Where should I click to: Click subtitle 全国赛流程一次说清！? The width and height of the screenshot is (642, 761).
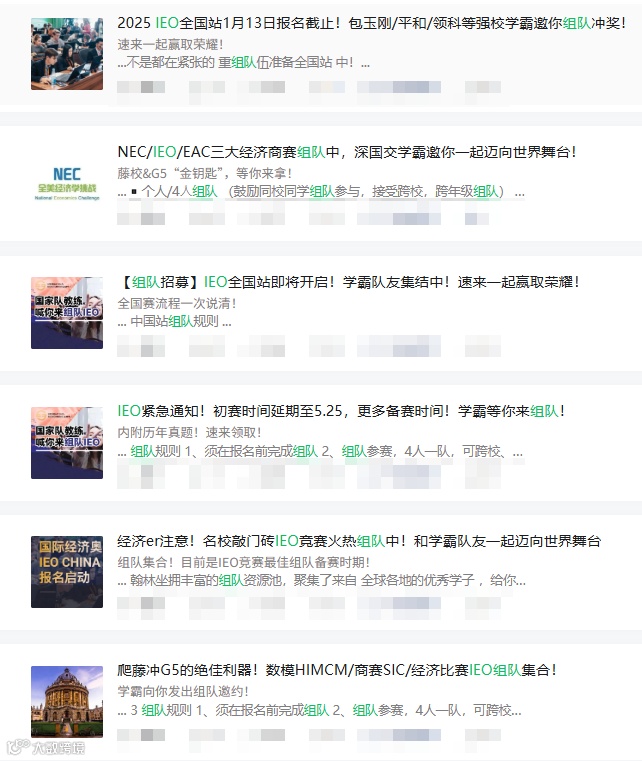[177, 304]
